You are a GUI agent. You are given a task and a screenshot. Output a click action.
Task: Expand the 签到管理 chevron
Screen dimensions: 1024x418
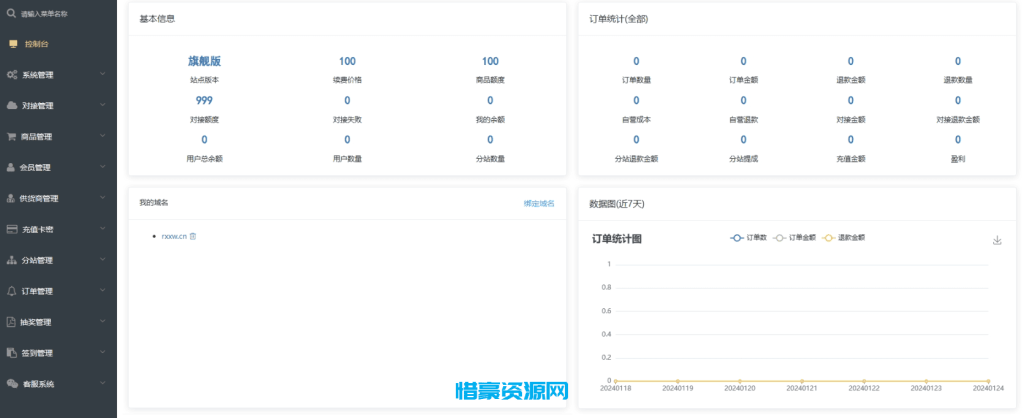(x=103, y=352)
